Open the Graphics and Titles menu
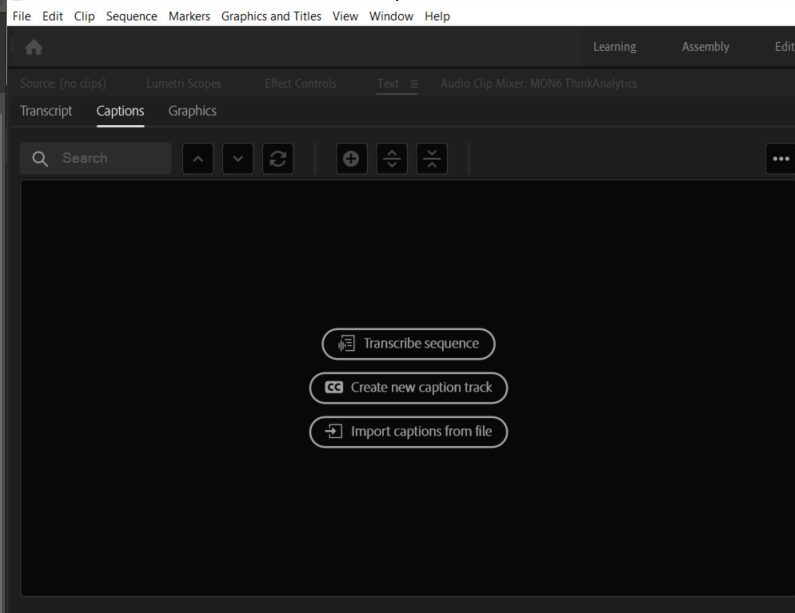795x613 pixels. pos(271,16)
